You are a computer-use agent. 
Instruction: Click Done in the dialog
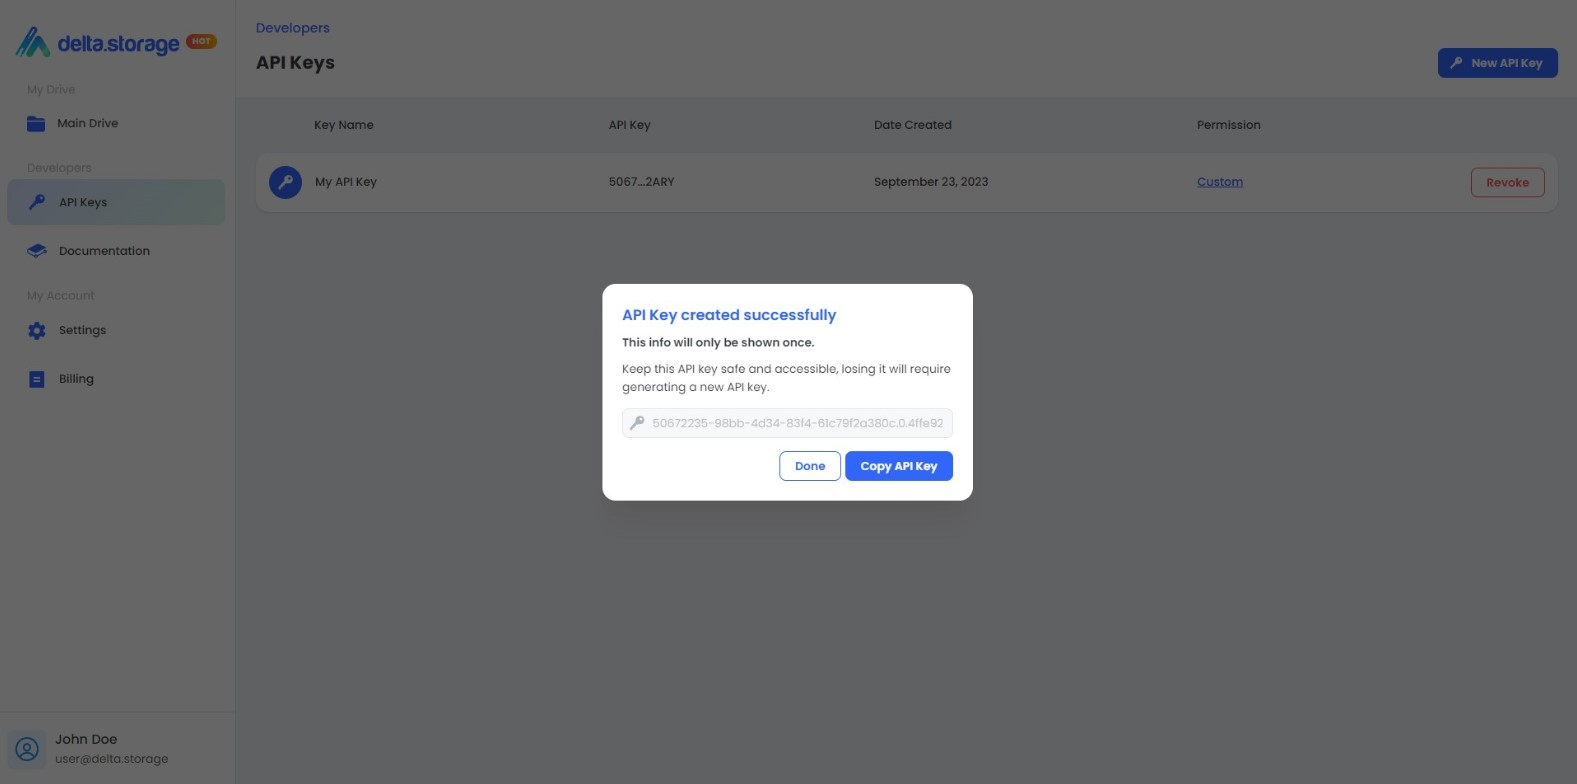tap(810, 466)
